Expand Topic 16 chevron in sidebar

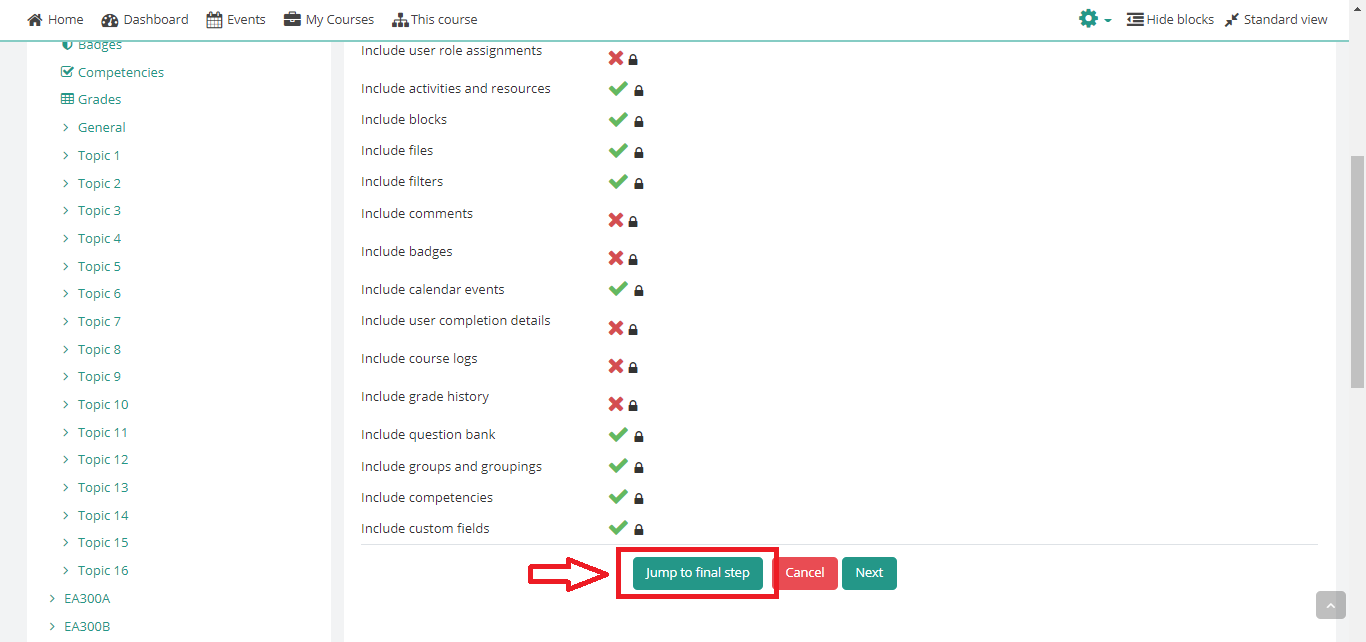(66, 570)
